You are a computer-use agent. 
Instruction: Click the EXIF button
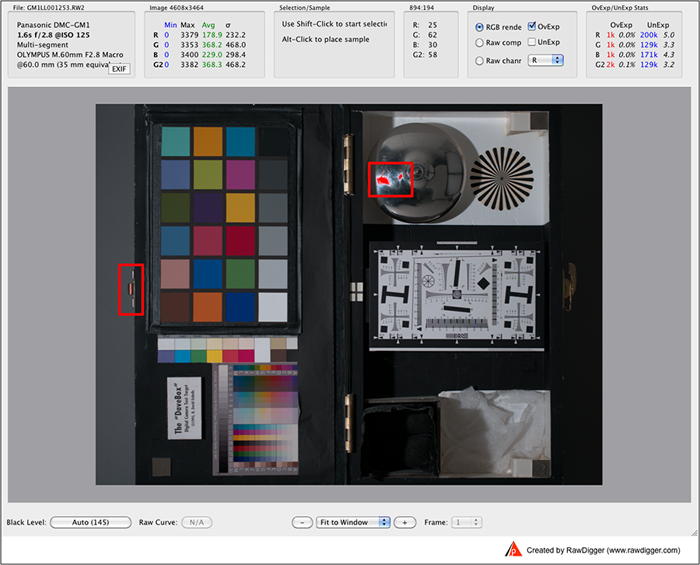coord(119,69)
